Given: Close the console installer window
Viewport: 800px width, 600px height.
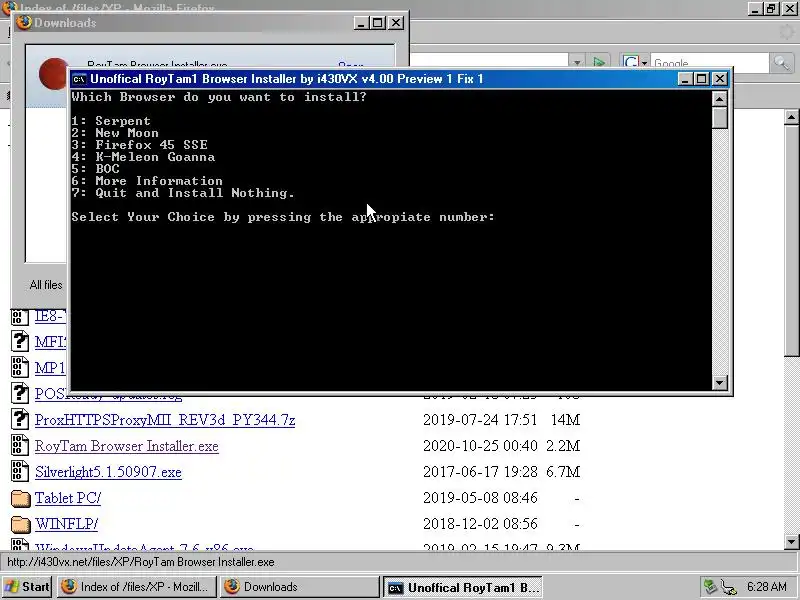Looking at the screenshot, I should point(719,79).
